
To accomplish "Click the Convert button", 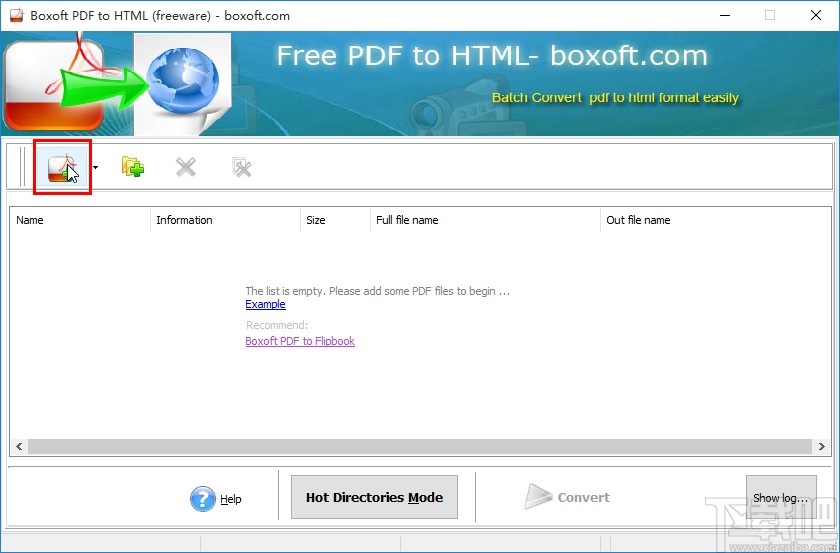I will (x=567, y=497).
